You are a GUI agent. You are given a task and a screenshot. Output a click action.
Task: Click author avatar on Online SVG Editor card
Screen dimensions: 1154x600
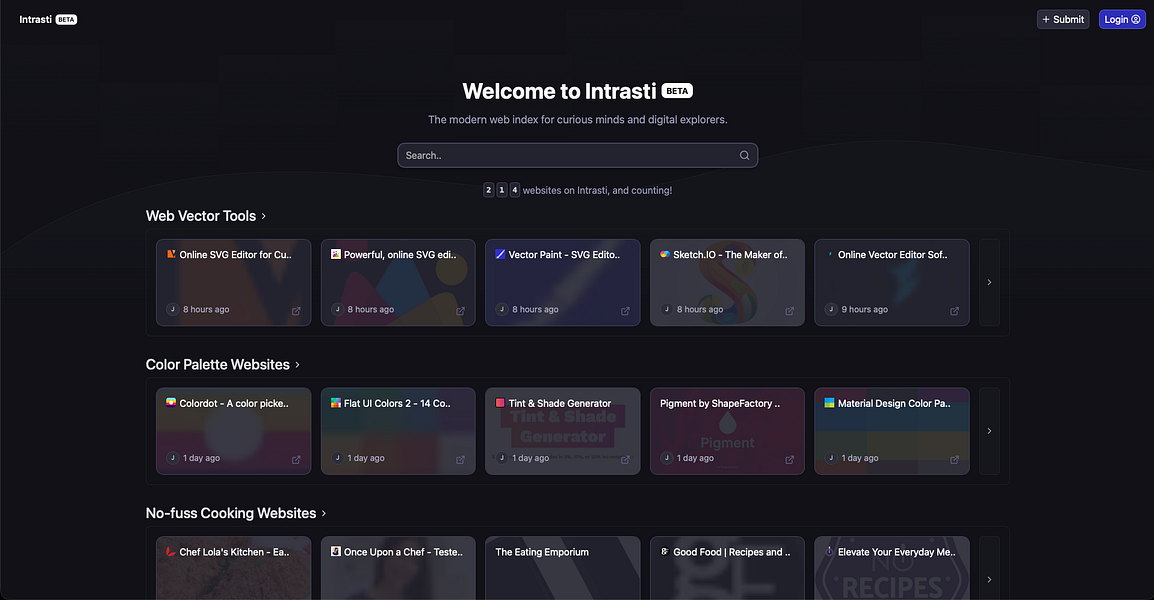click(x=173, y=309)
